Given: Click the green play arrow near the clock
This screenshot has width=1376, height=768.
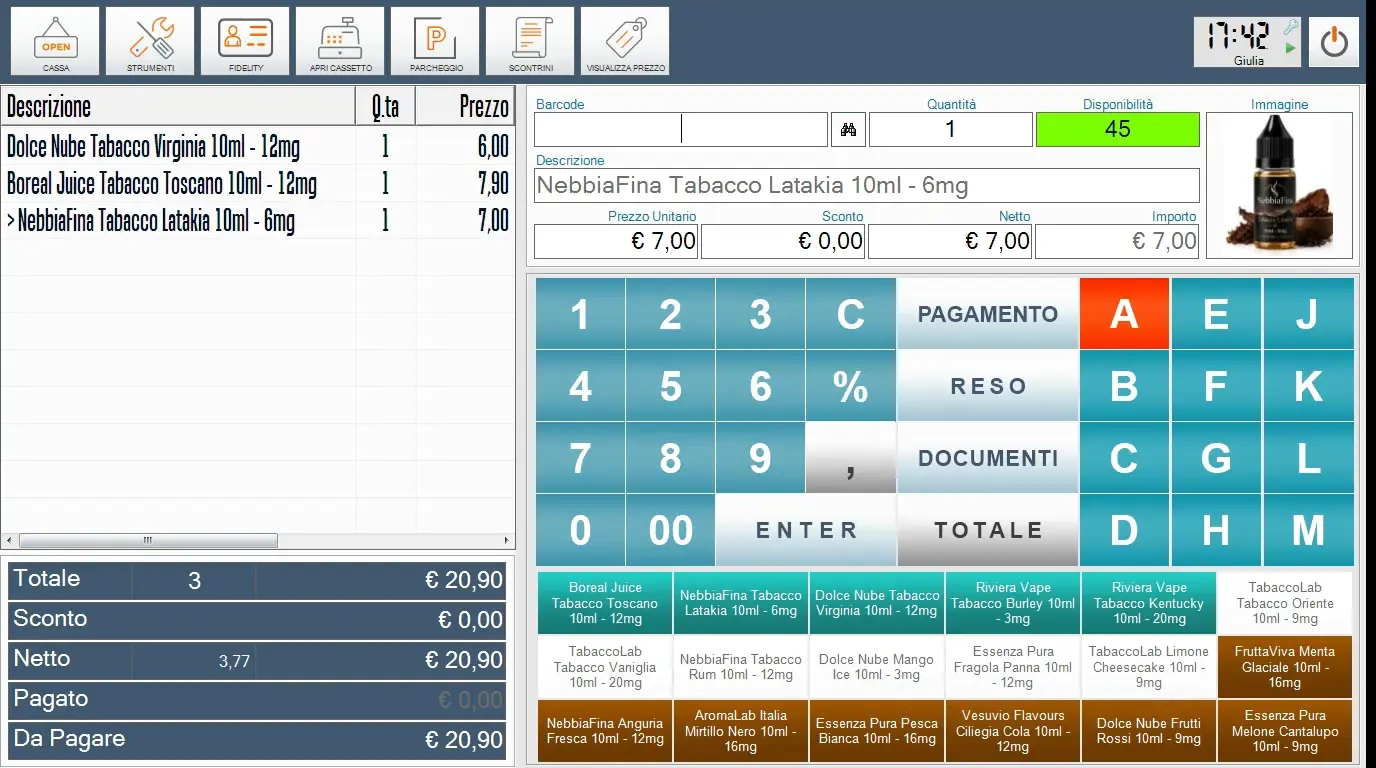Looking at the screenshot, I should [x=1291, y=48].
